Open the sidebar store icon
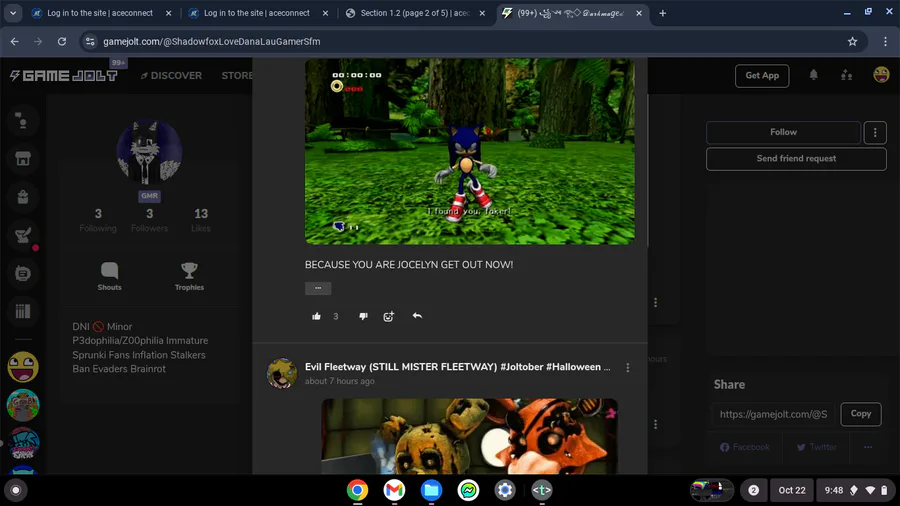The image size is (900, 506). [23, 159]
